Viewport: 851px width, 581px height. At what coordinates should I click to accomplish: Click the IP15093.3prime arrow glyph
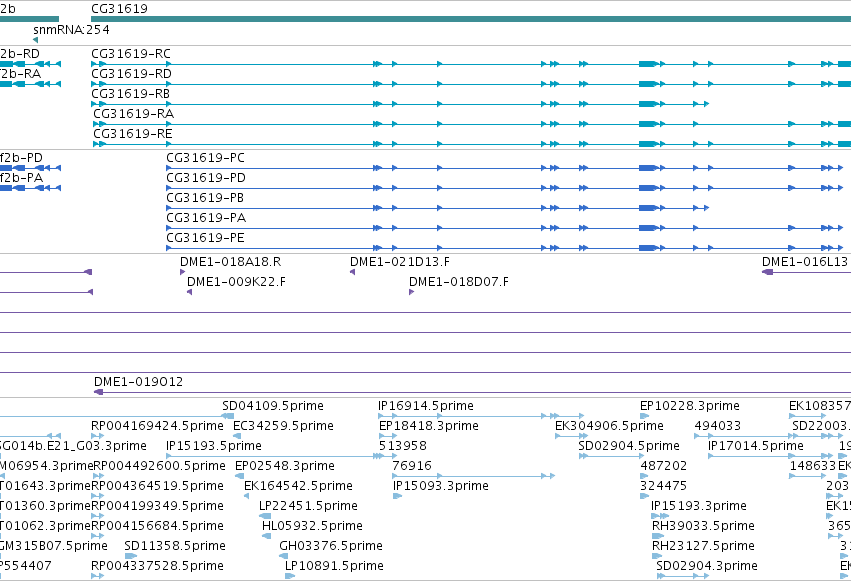point(397,496)
